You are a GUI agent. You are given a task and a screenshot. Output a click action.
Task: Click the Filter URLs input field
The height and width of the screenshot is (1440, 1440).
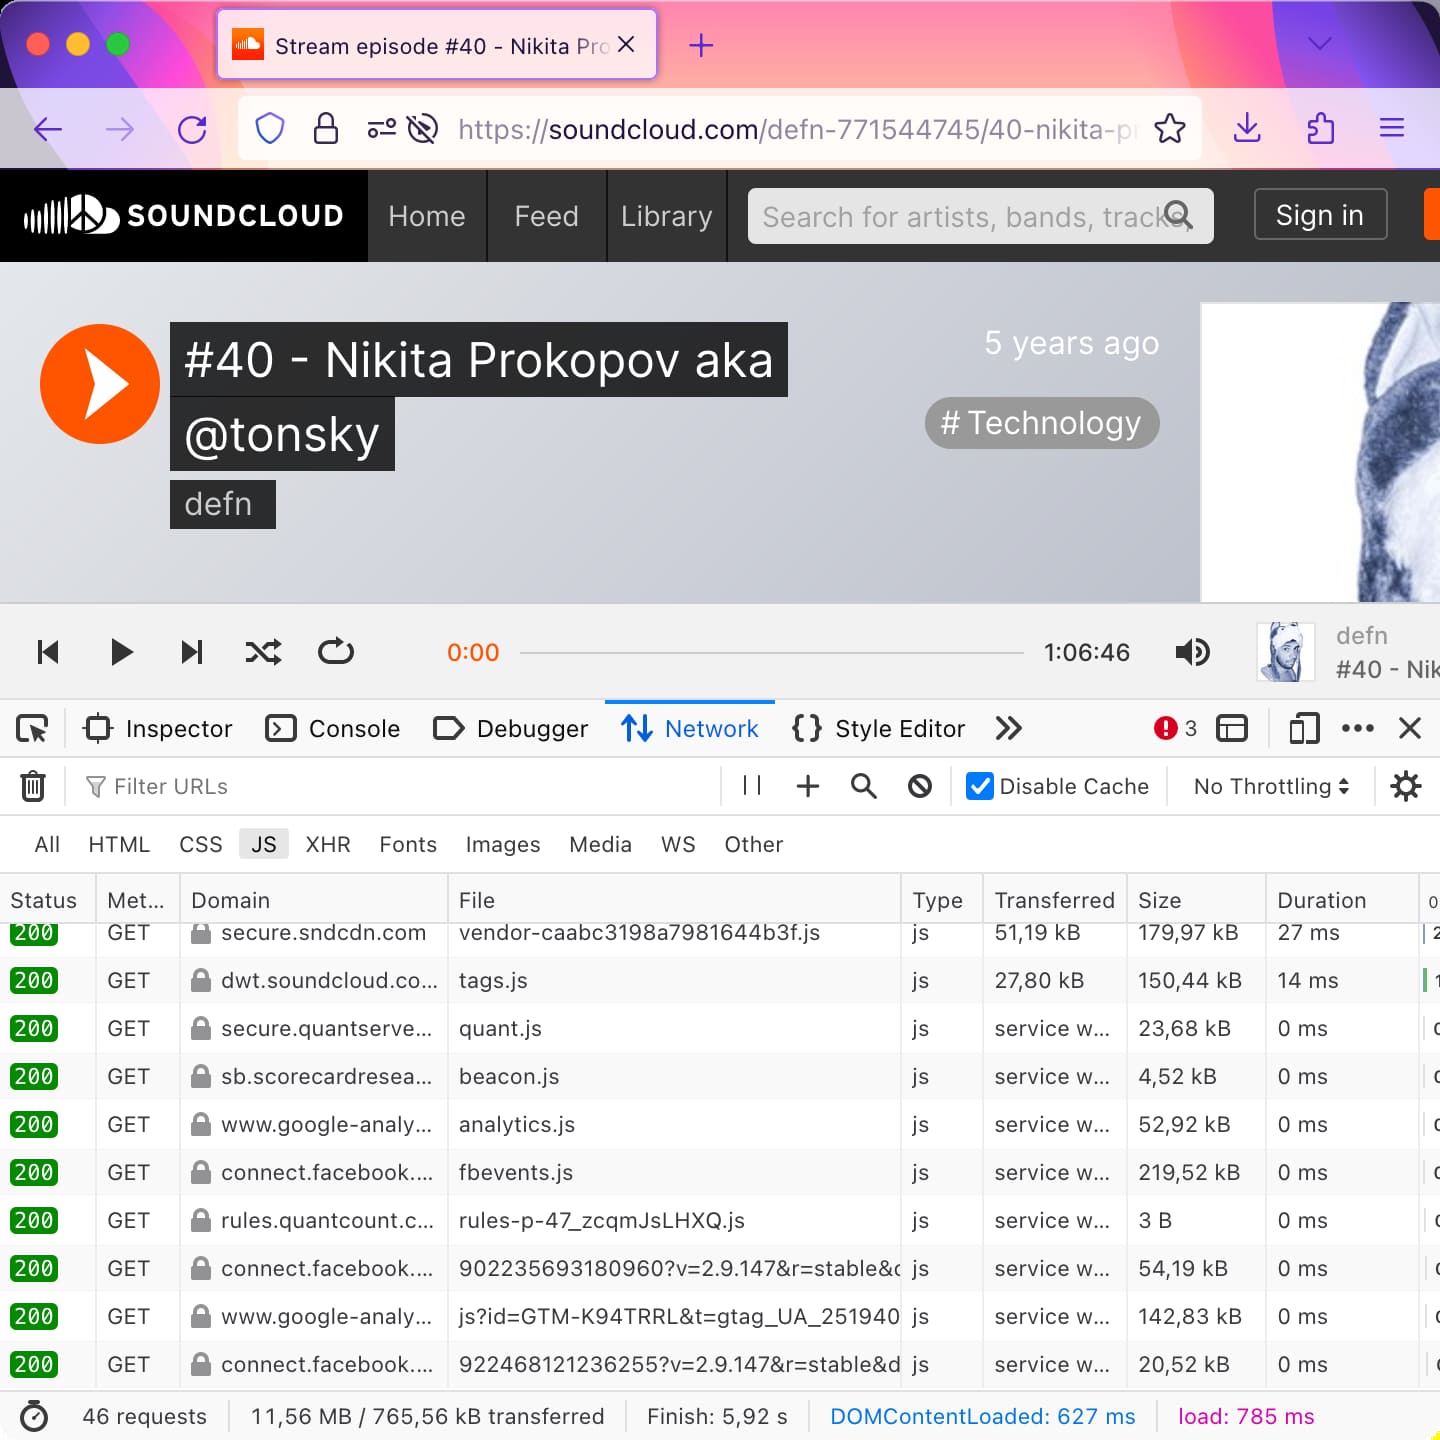tap(400, 786)
